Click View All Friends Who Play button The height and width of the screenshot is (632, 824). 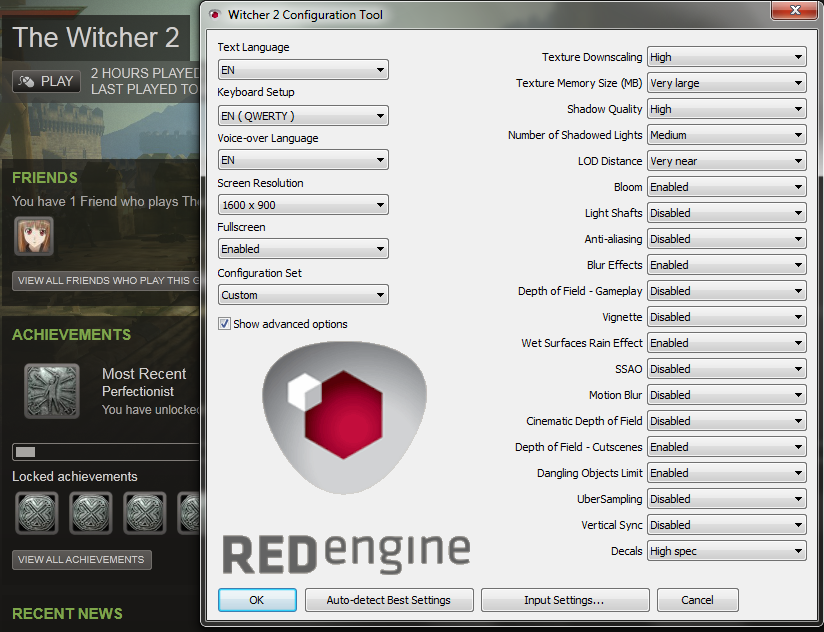pyautogui.click(x=106, y=281)
